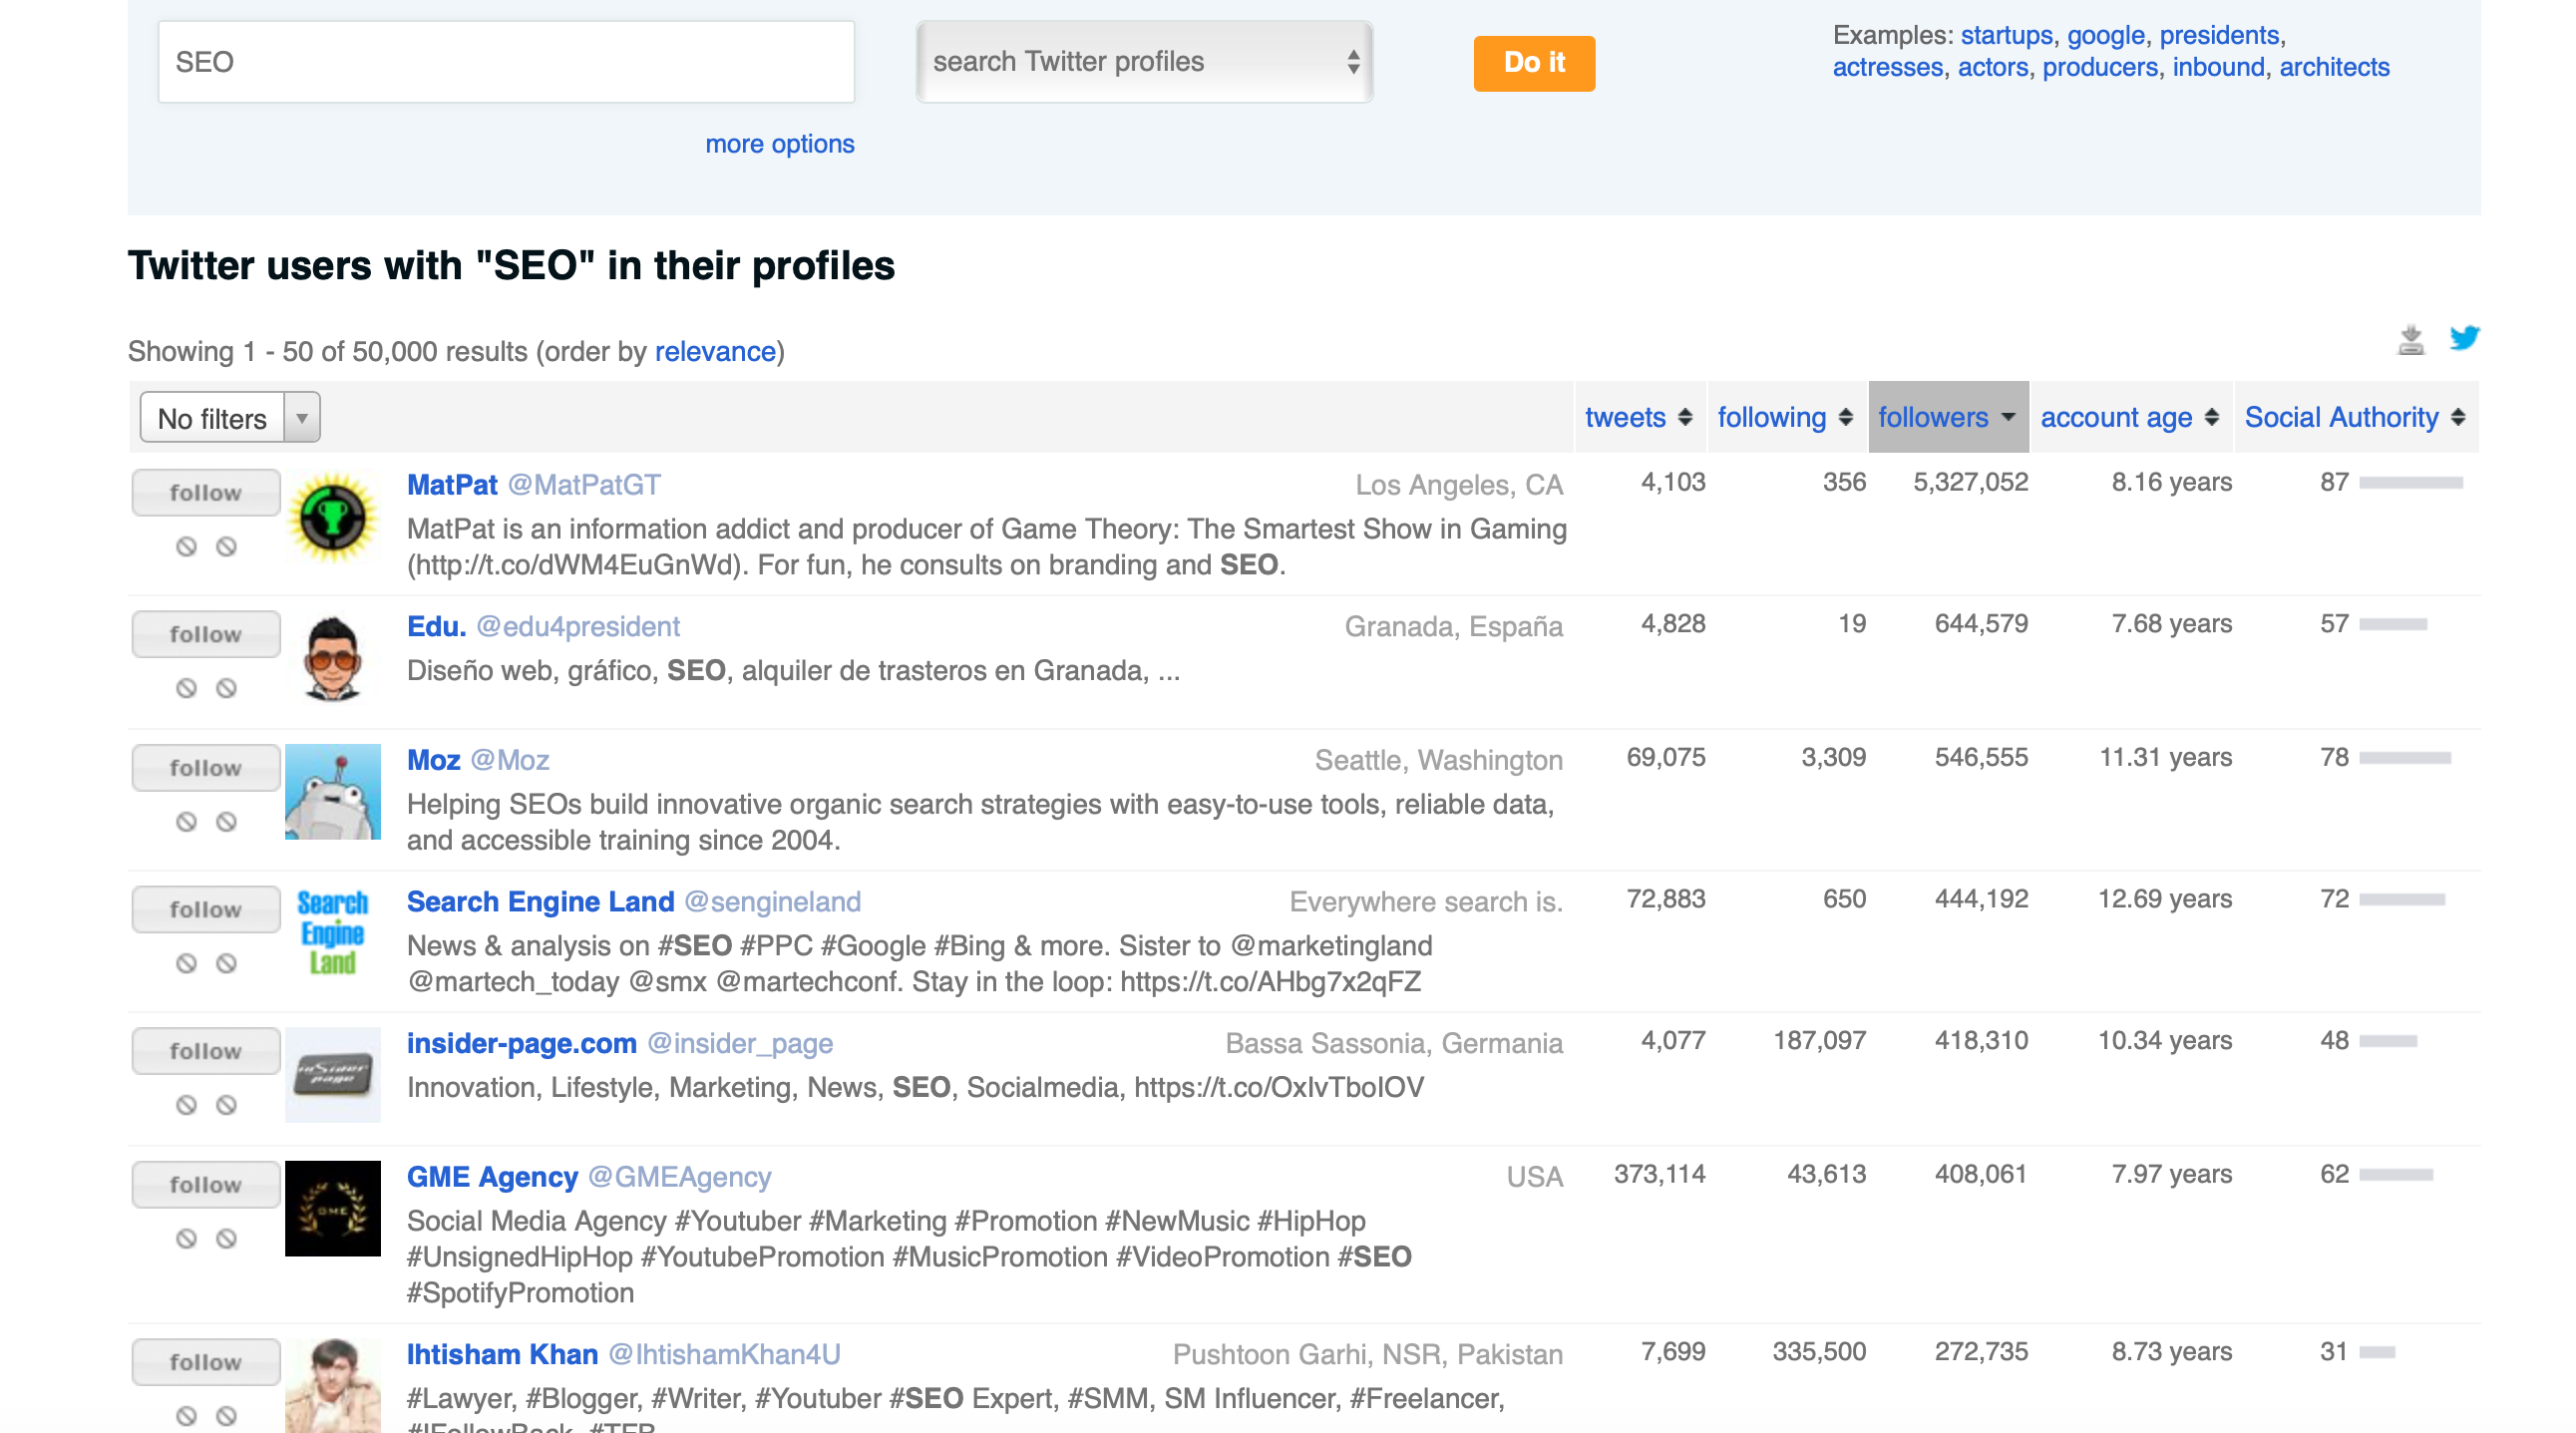Toggle follow for GME Agency
2576x1433 pixels.
pos(205,1184)
